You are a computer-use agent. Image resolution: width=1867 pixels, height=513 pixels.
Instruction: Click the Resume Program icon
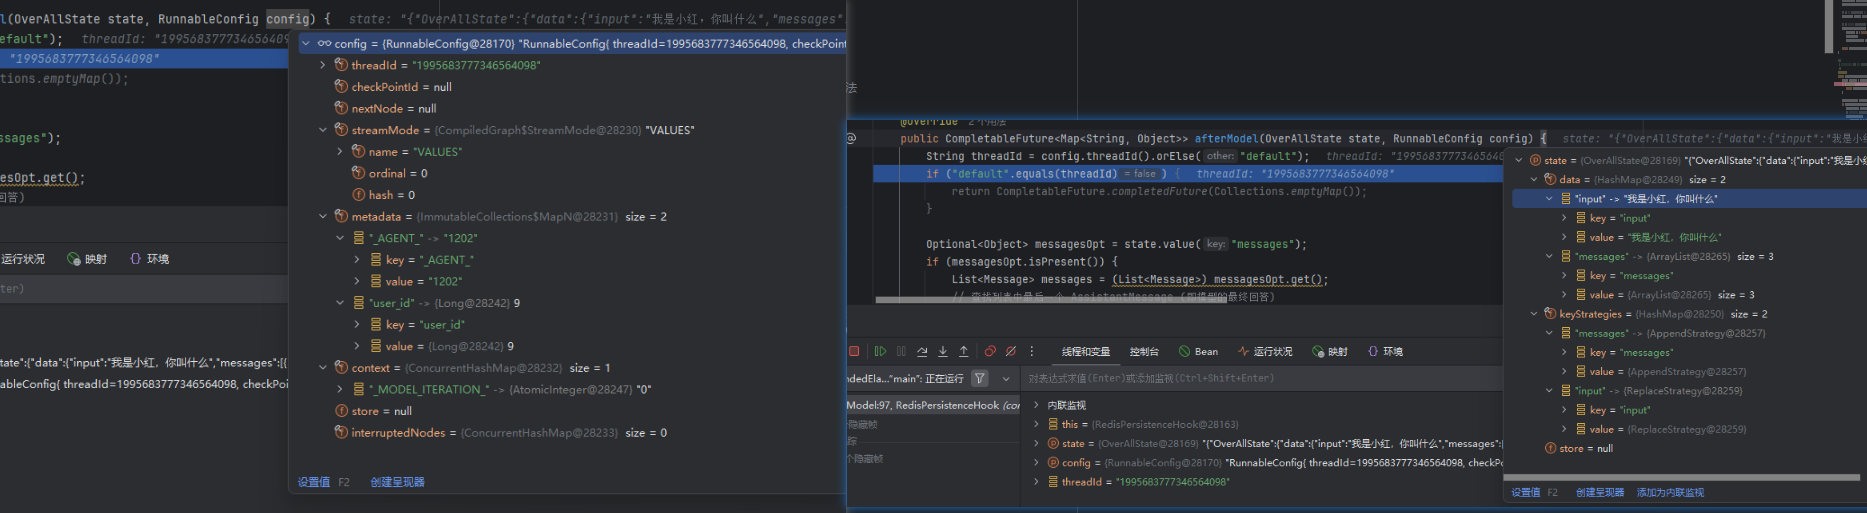[880, 351]
